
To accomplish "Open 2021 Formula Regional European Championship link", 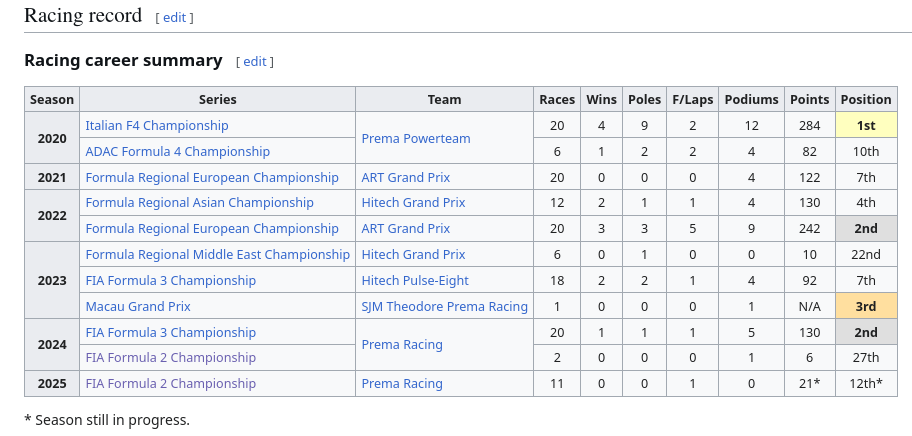I will [212, 177].
